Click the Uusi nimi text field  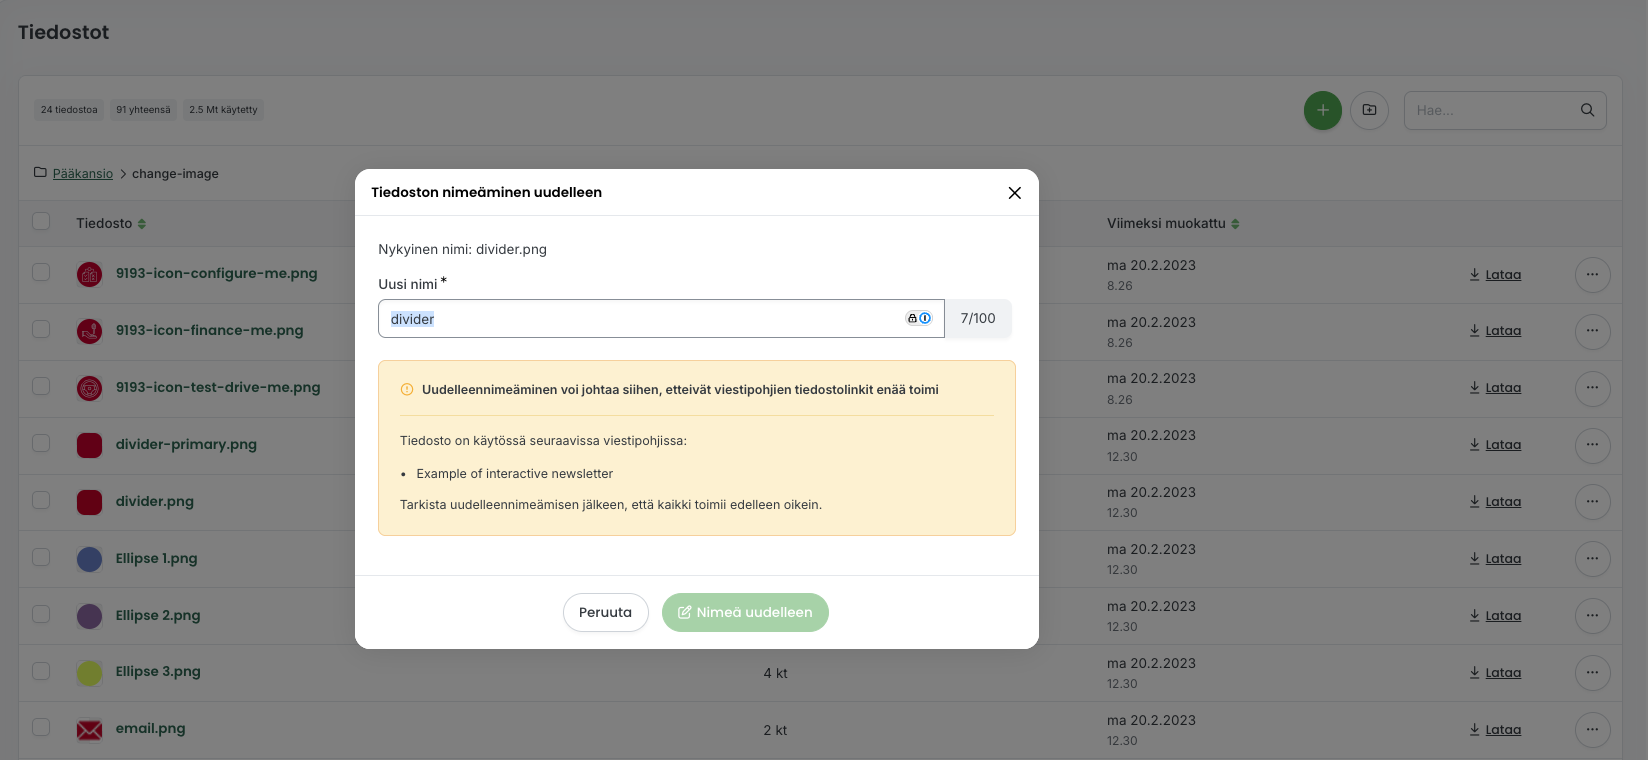[661, 319]
